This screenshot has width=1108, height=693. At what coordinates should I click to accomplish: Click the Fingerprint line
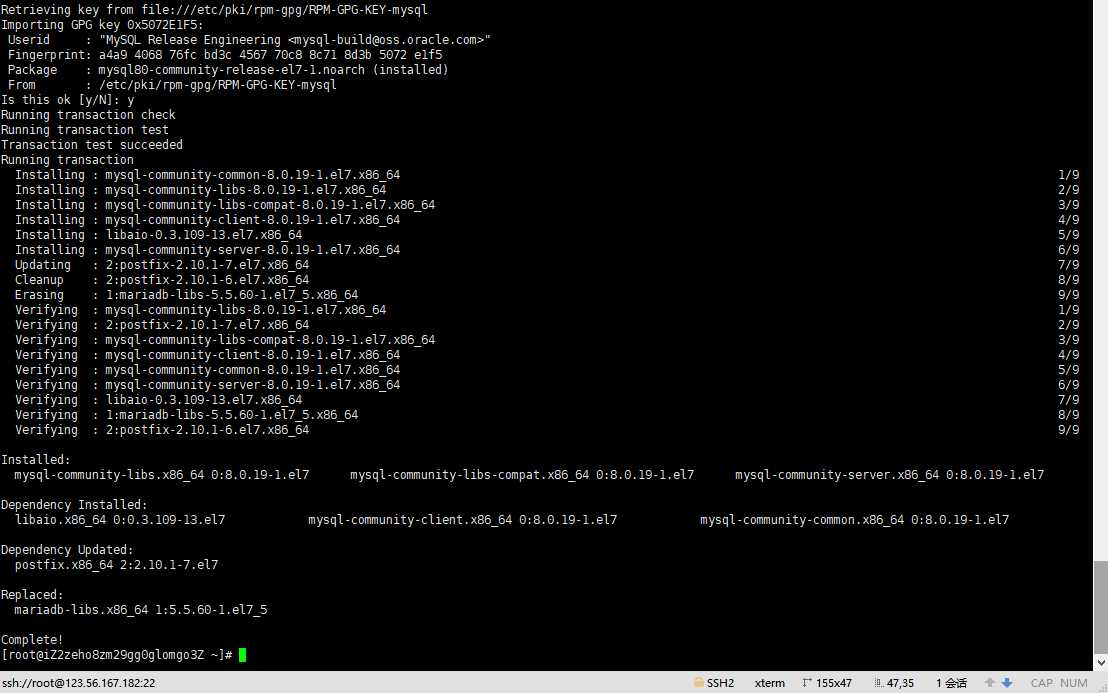tap(225, 54)
